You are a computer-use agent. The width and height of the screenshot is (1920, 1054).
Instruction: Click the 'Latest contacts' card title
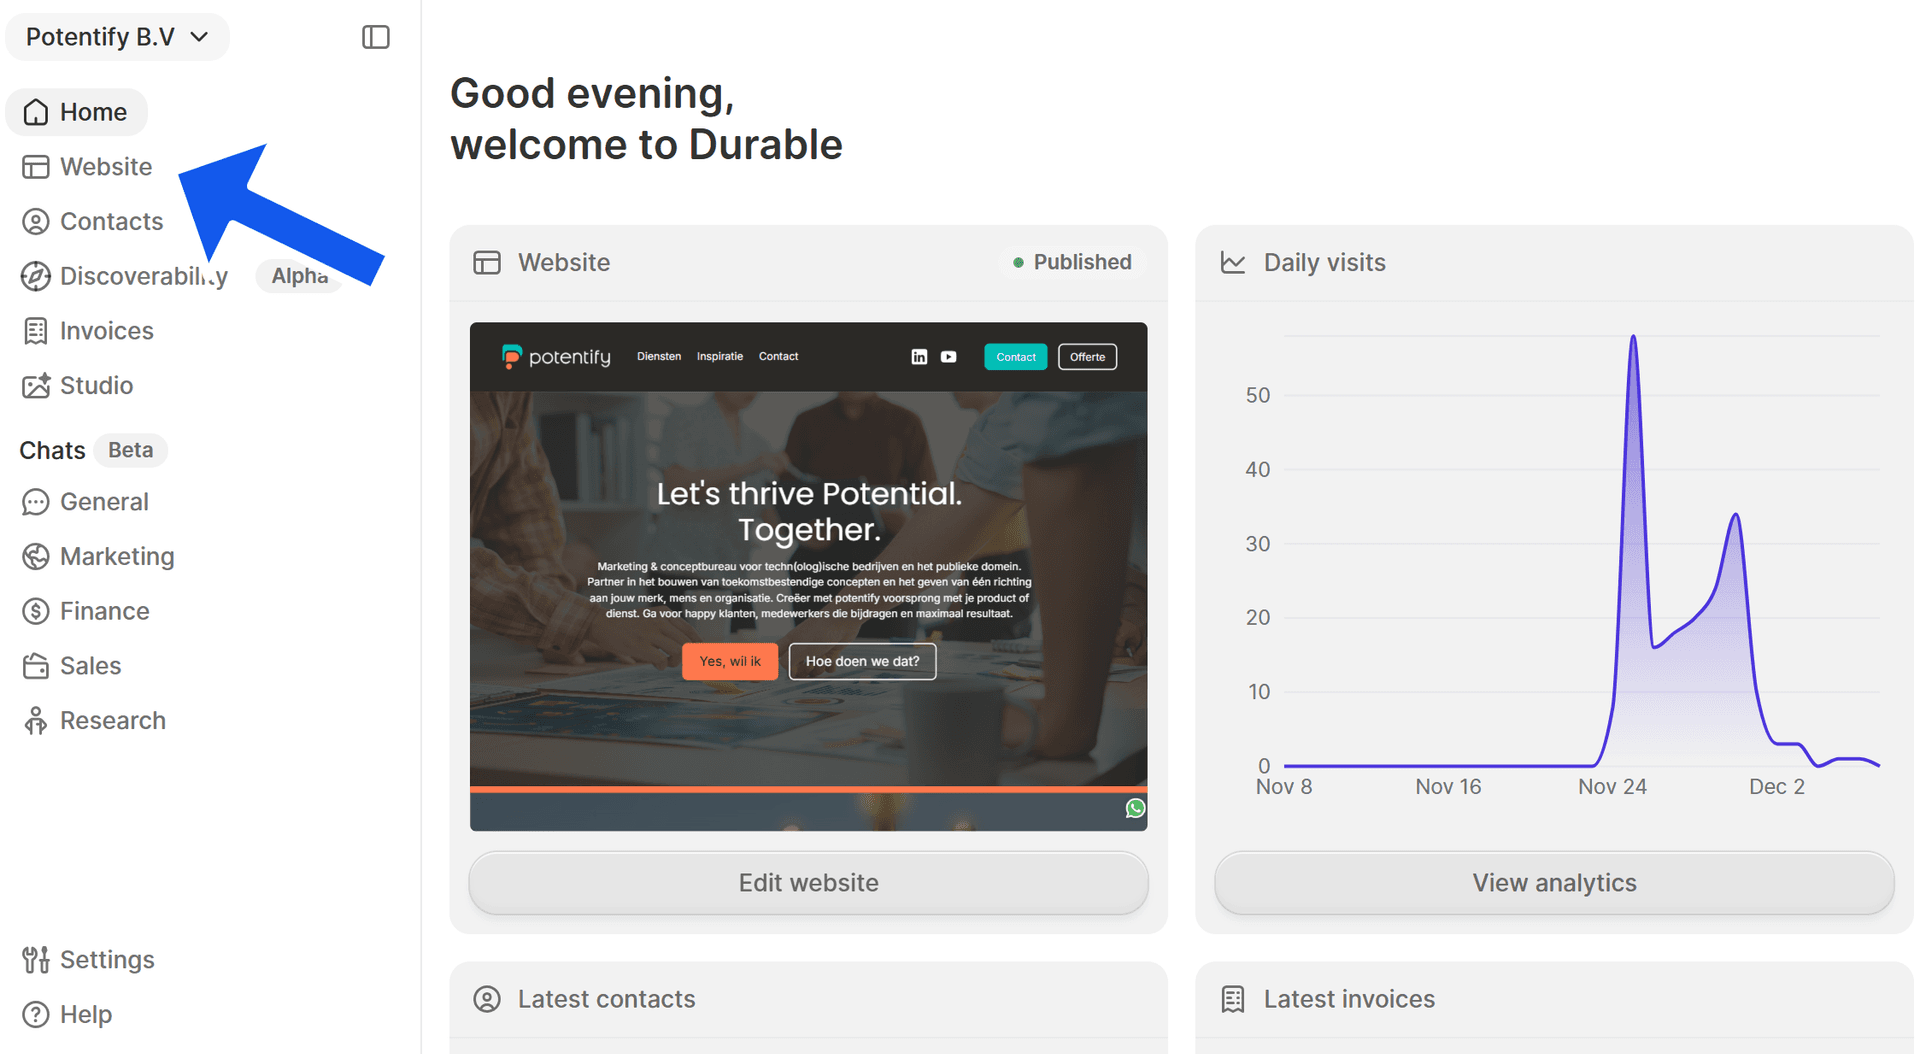tap(606, 999)
